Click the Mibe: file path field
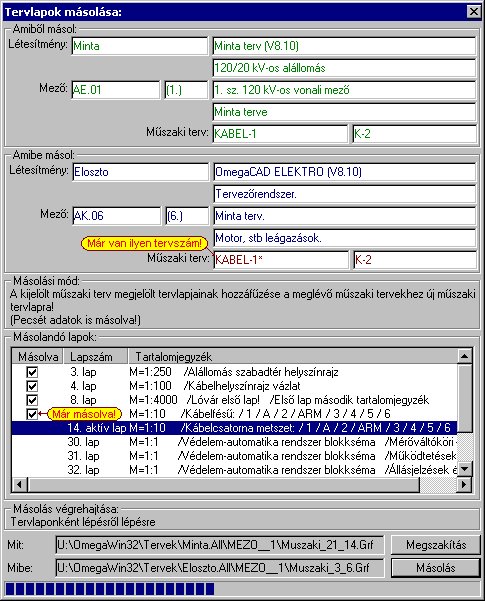Image resolution: width=485 pixels, height=601 pixels. [x=220, y=568]
